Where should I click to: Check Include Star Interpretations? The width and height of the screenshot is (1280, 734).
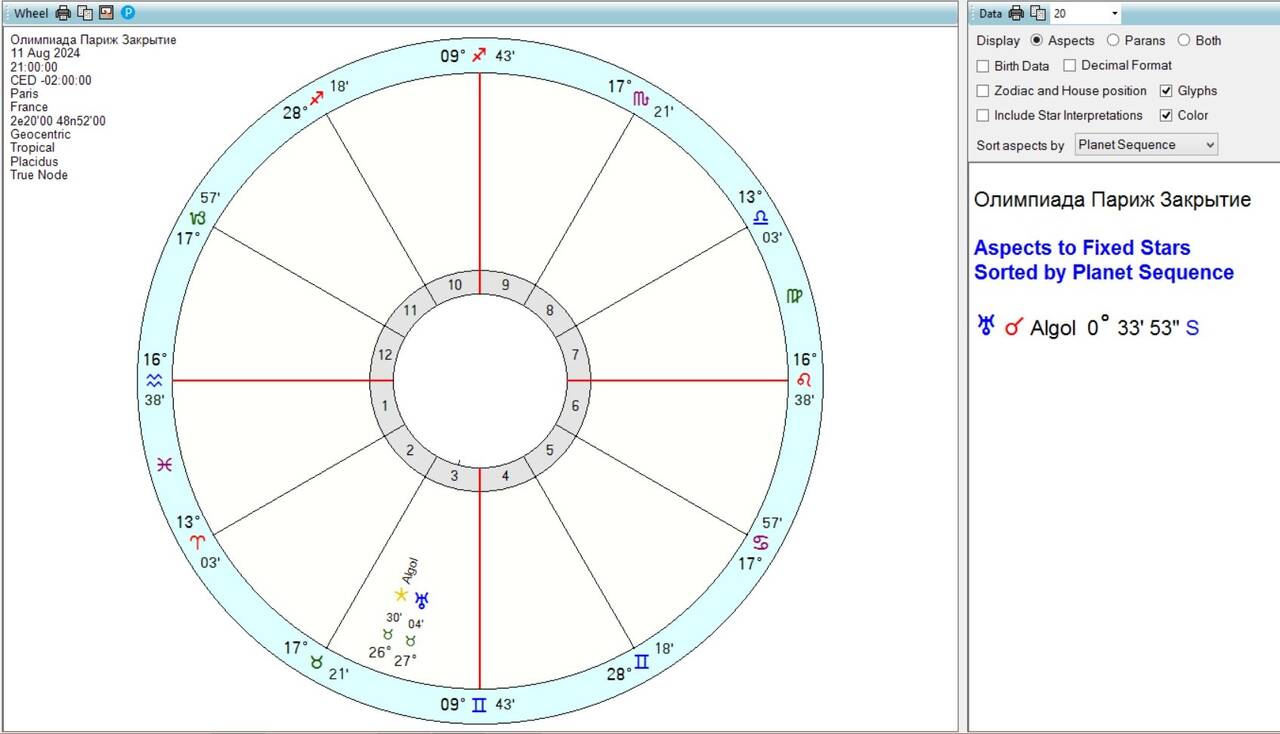pyautogui.click(x=983, y=116)
